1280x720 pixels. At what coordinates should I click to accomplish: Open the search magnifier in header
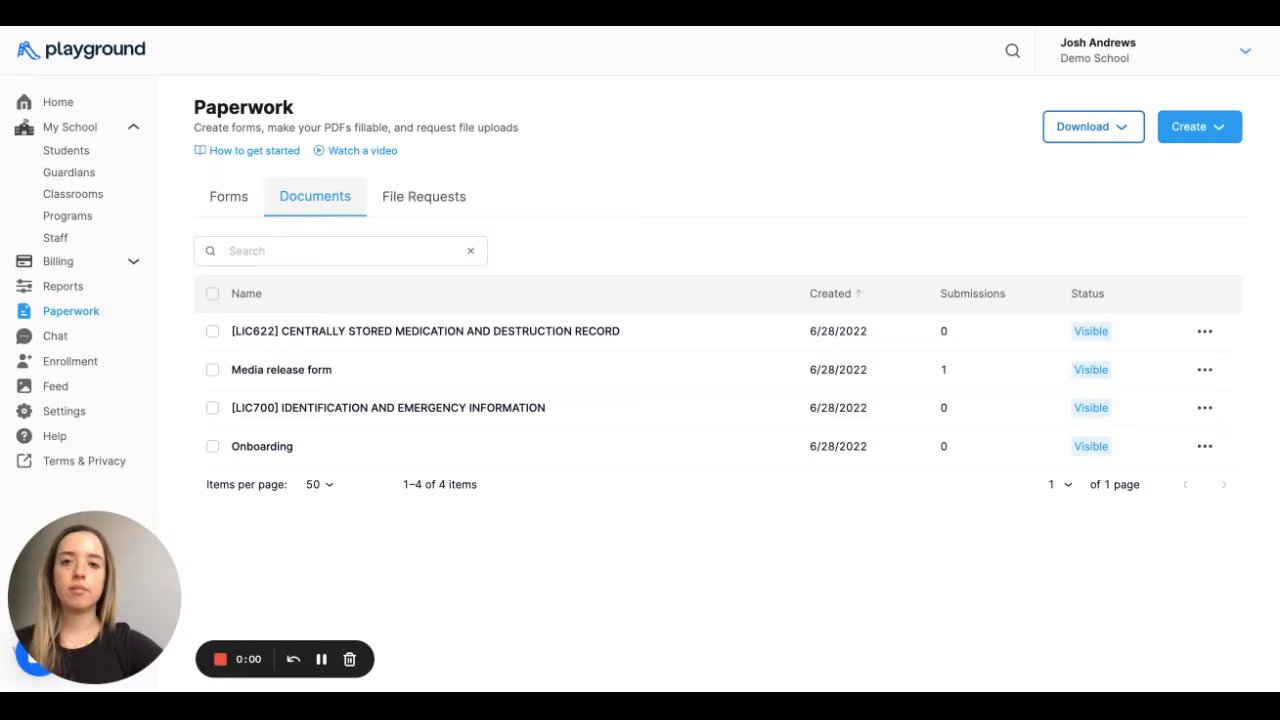click(x=1013, y=51)
